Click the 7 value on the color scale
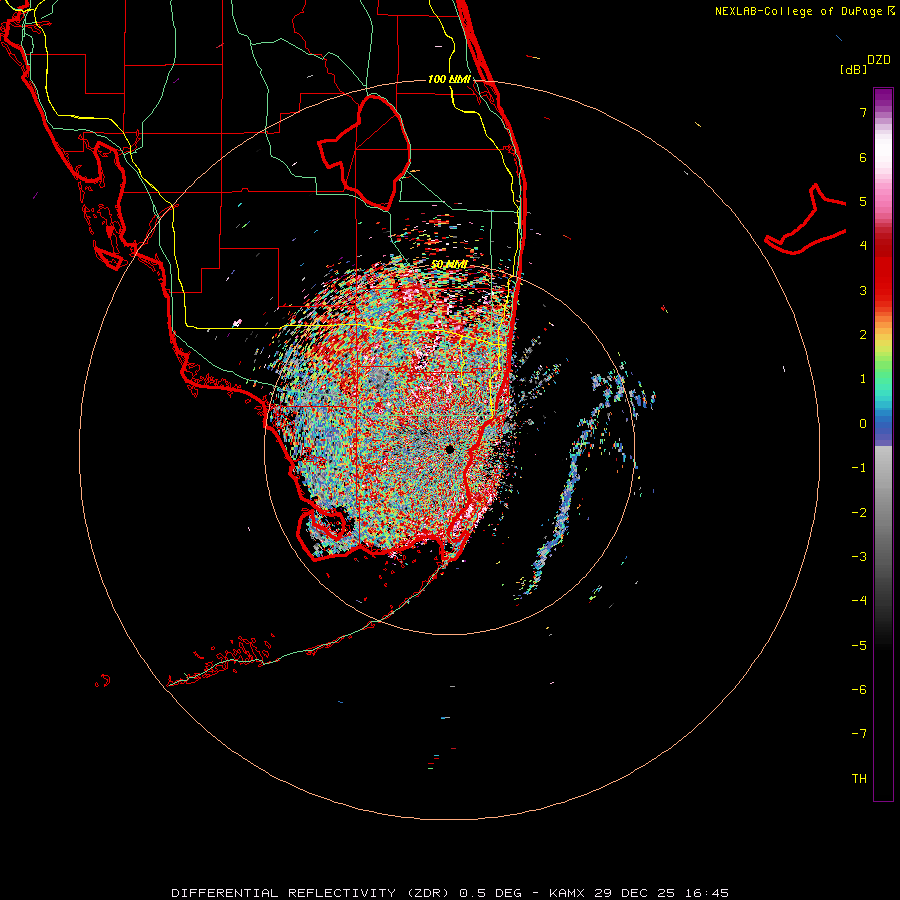 (863, 112)
